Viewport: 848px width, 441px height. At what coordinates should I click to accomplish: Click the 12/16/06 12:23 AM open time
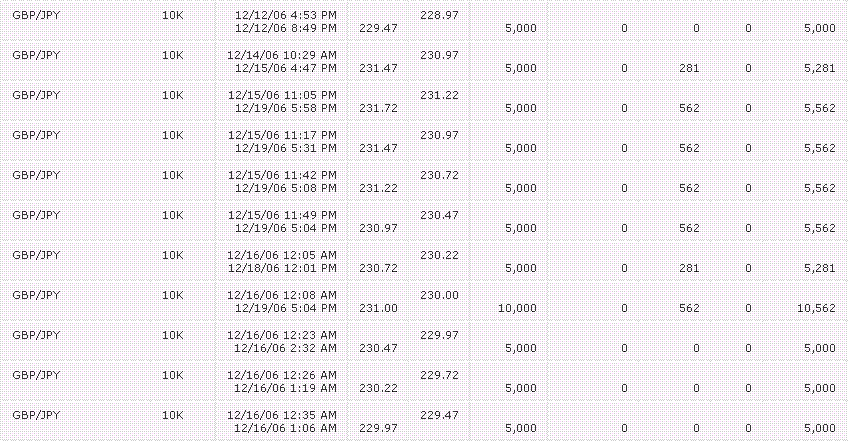point(282,335)
